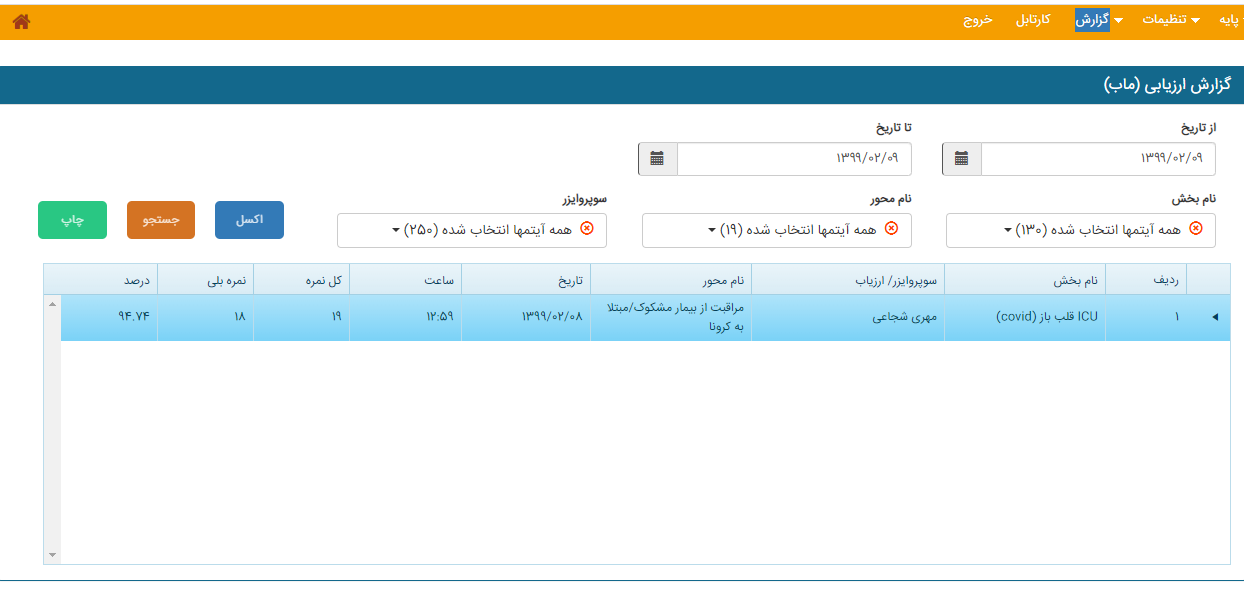The image size is (1244, 606).
Task: Select the مراقبت از بیمار مشکوک cell
Action: [671, 318]
